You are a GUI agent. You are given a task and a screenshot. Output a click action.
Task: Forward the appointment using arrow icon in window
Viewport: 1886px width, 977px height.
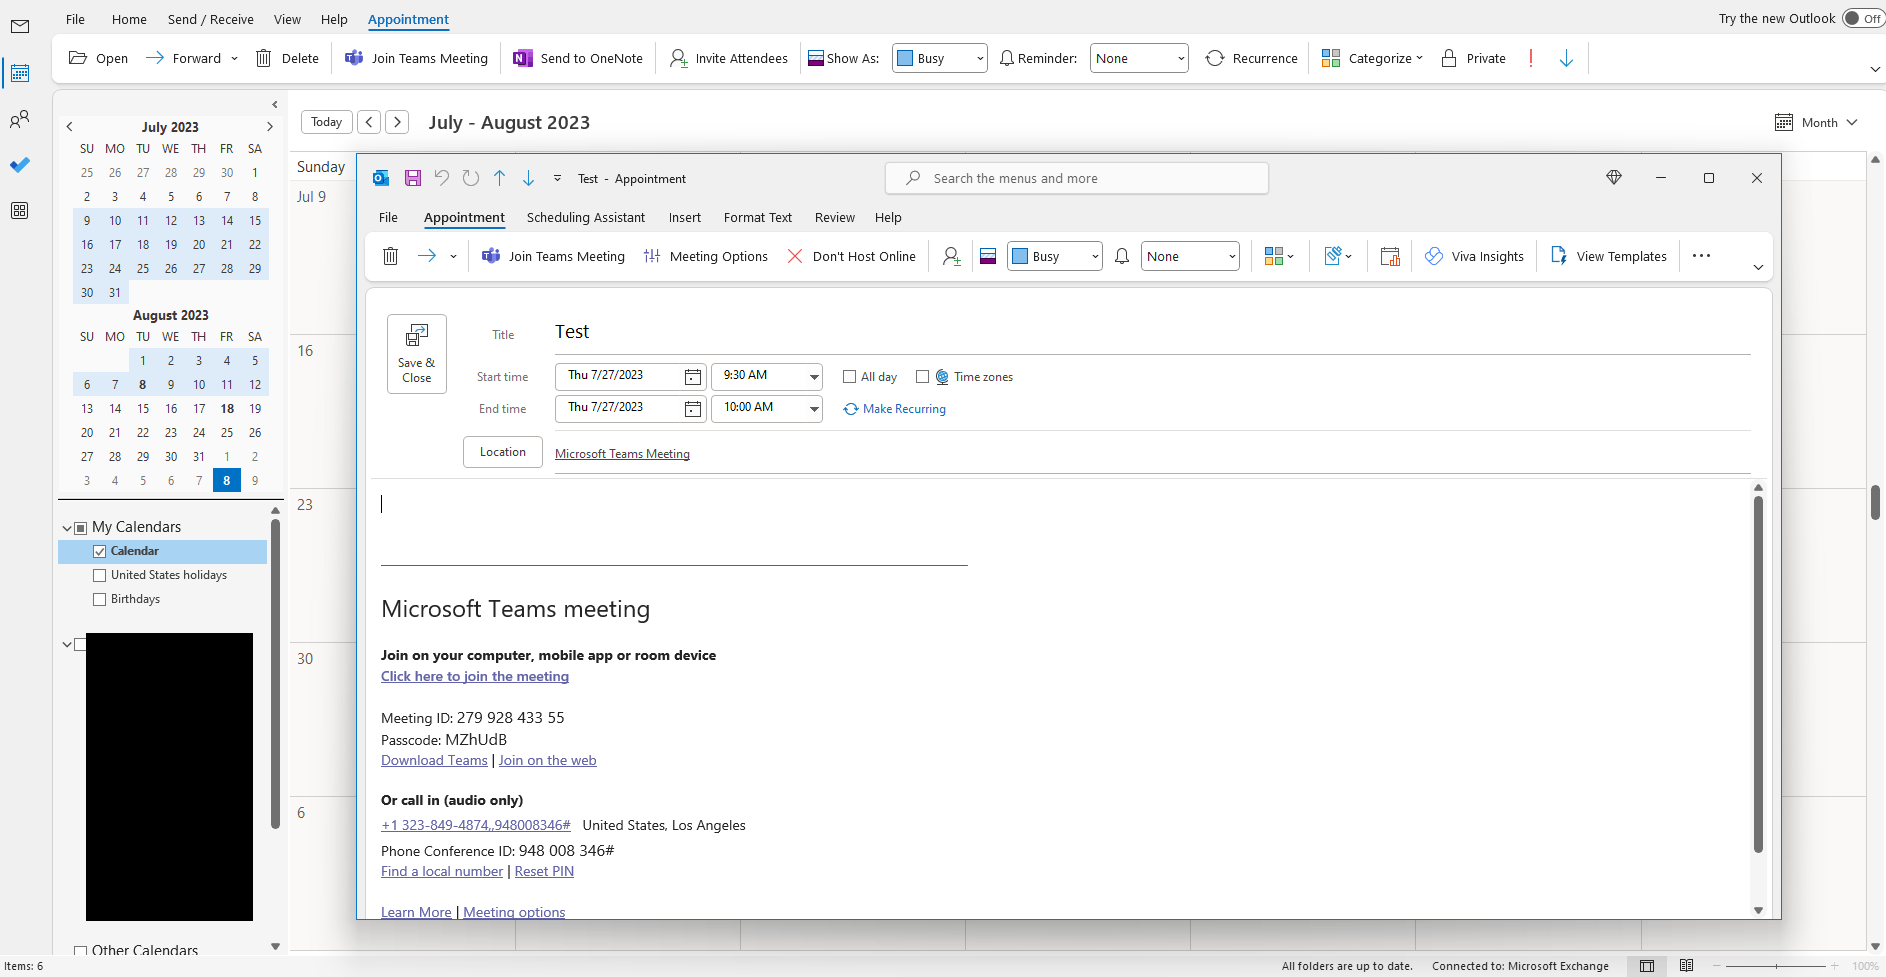427,256
